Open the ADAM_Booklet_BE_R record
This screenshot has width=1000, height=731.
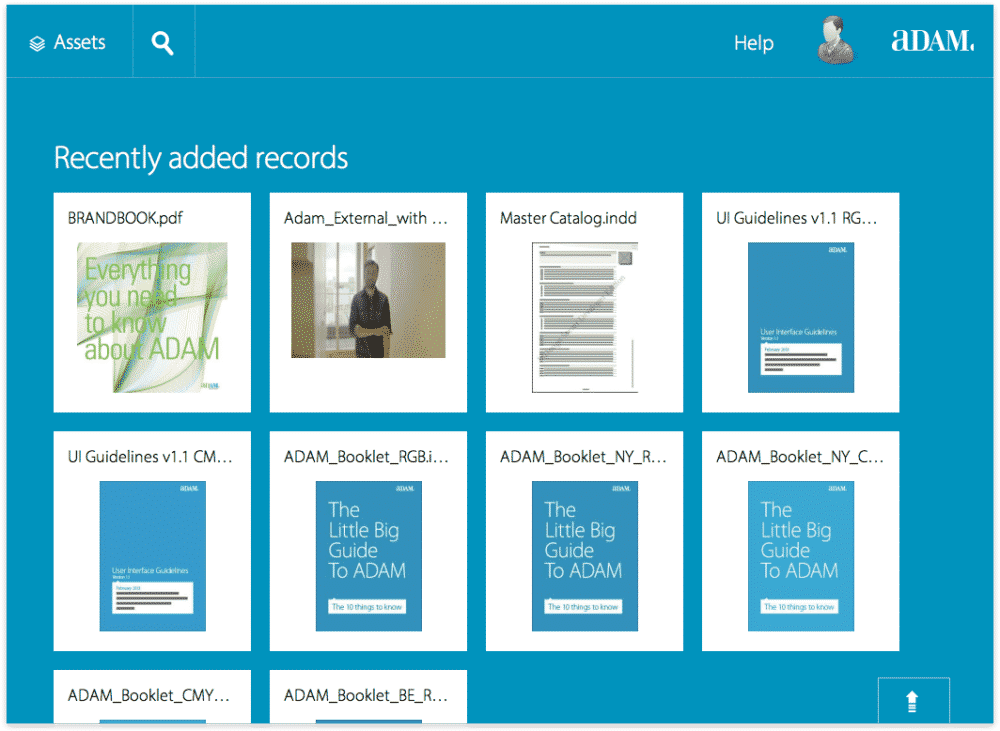(367, 696)
